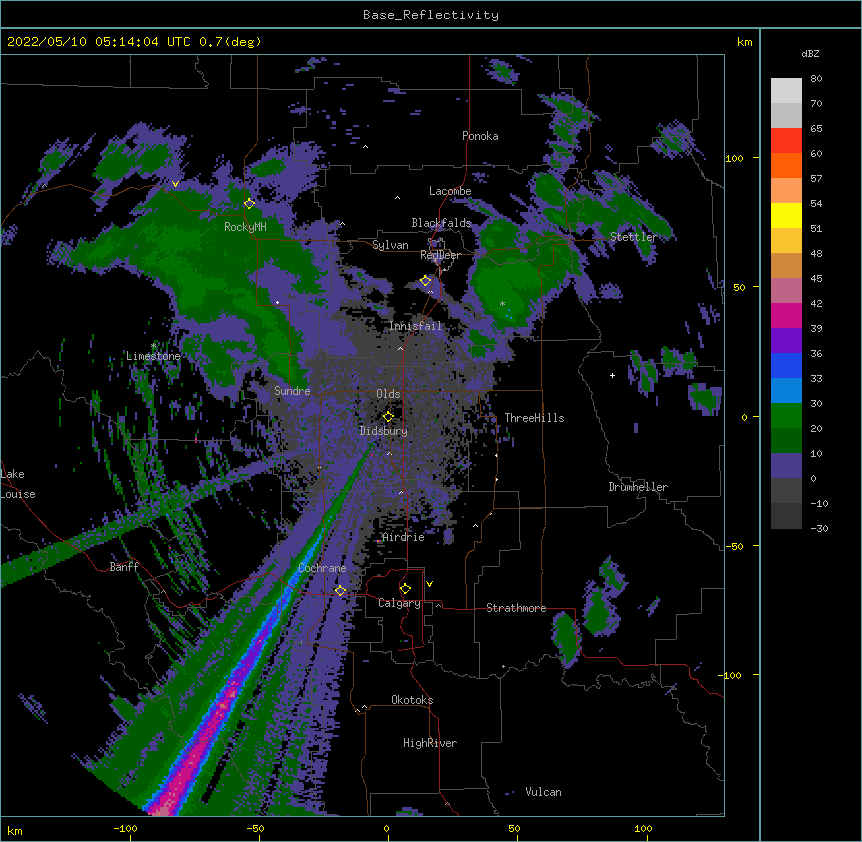The height and width of the screenshot is (842, 862).
Task: Click the Limestone label
Action: [153, 356]
